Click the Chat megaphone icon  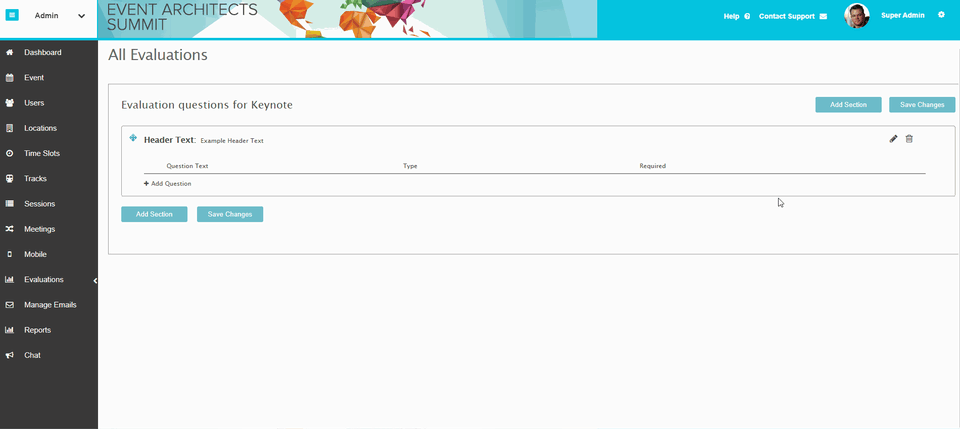9,355
